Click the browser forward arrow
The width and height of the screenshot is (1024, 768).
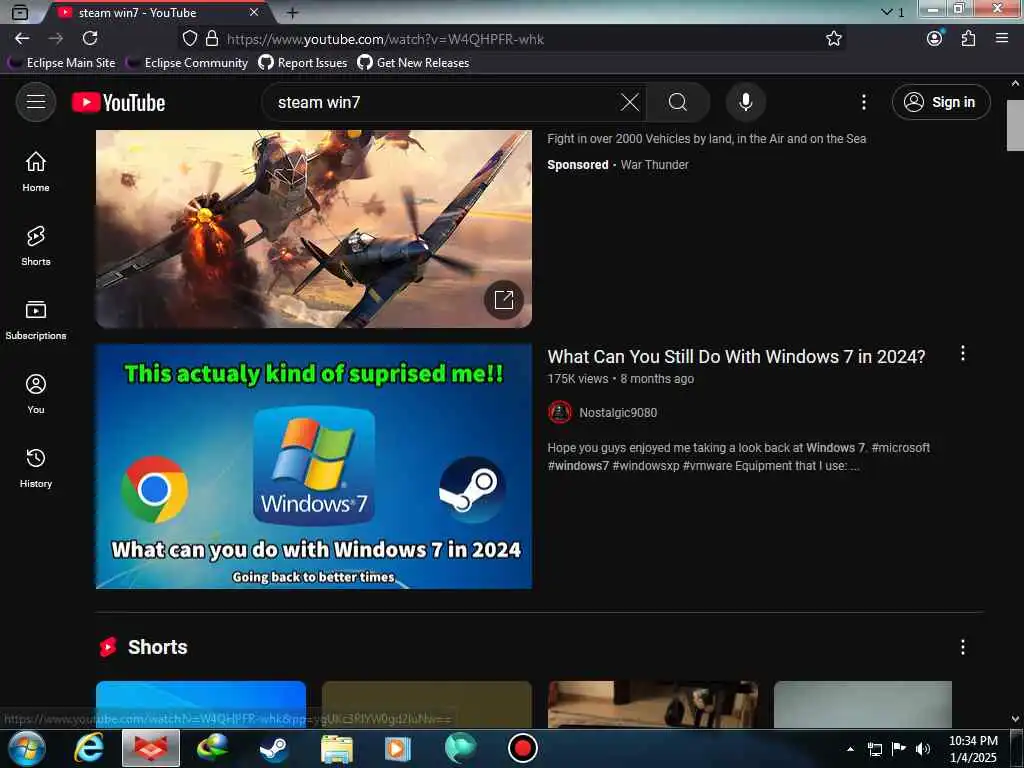[x=56, y=39]
